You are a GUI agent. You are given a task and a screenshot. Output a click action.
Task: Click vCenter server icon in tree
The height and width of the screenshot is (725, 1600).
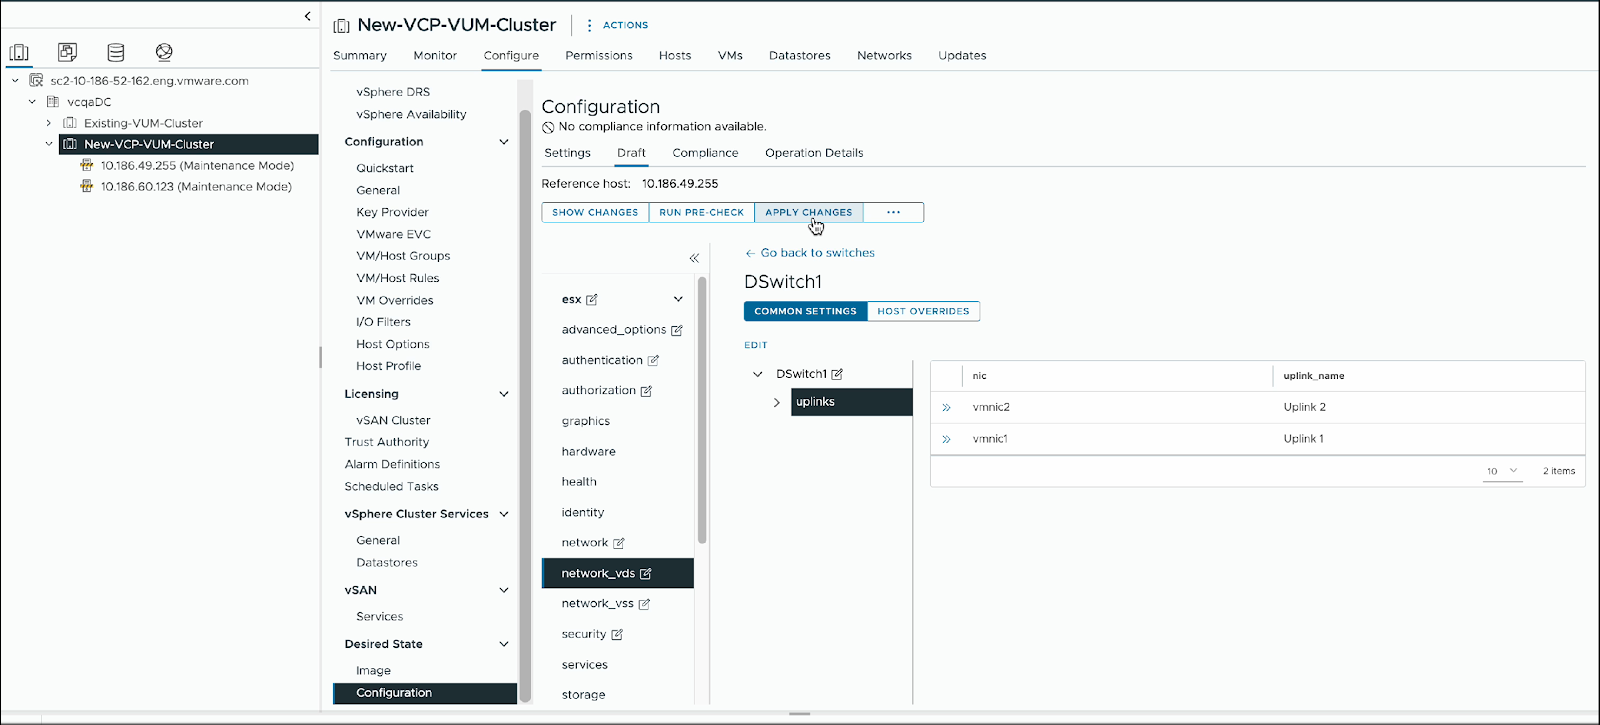point(36,81)
